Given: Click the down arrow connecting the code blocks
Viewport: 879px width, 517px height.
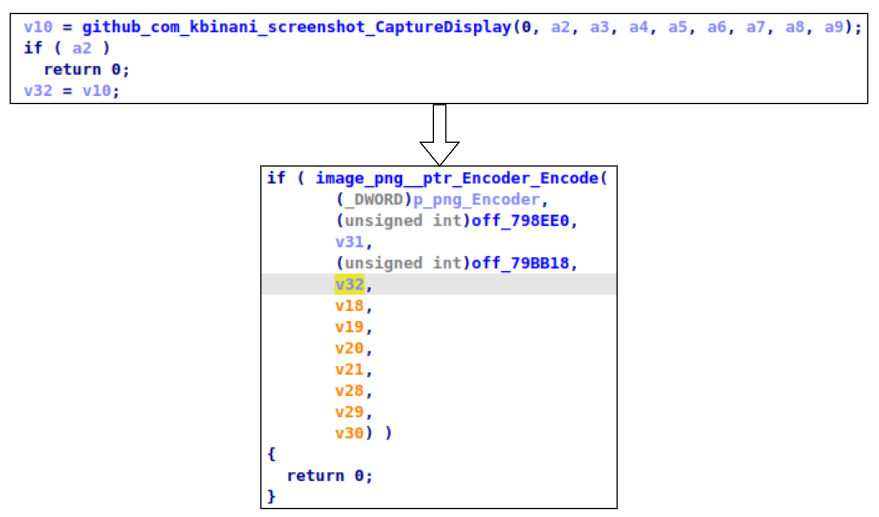Looking at the screenshot, I should pos(438,135).
